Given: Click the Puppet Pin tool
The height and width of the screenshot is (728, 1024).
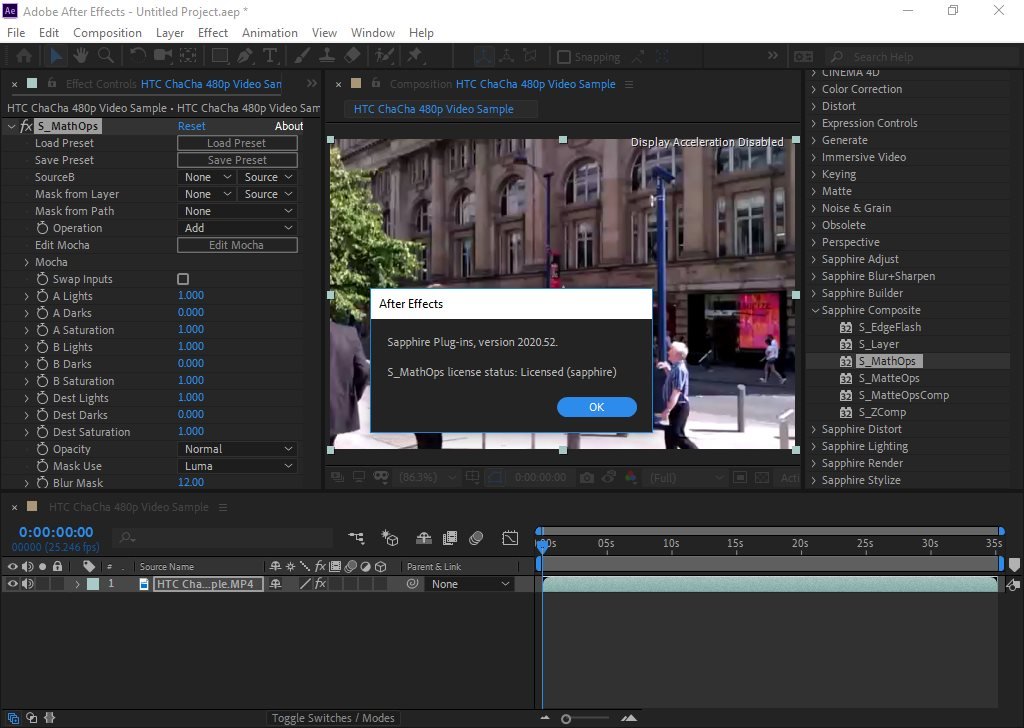Looking at the screenshot, I should (415, 57).
